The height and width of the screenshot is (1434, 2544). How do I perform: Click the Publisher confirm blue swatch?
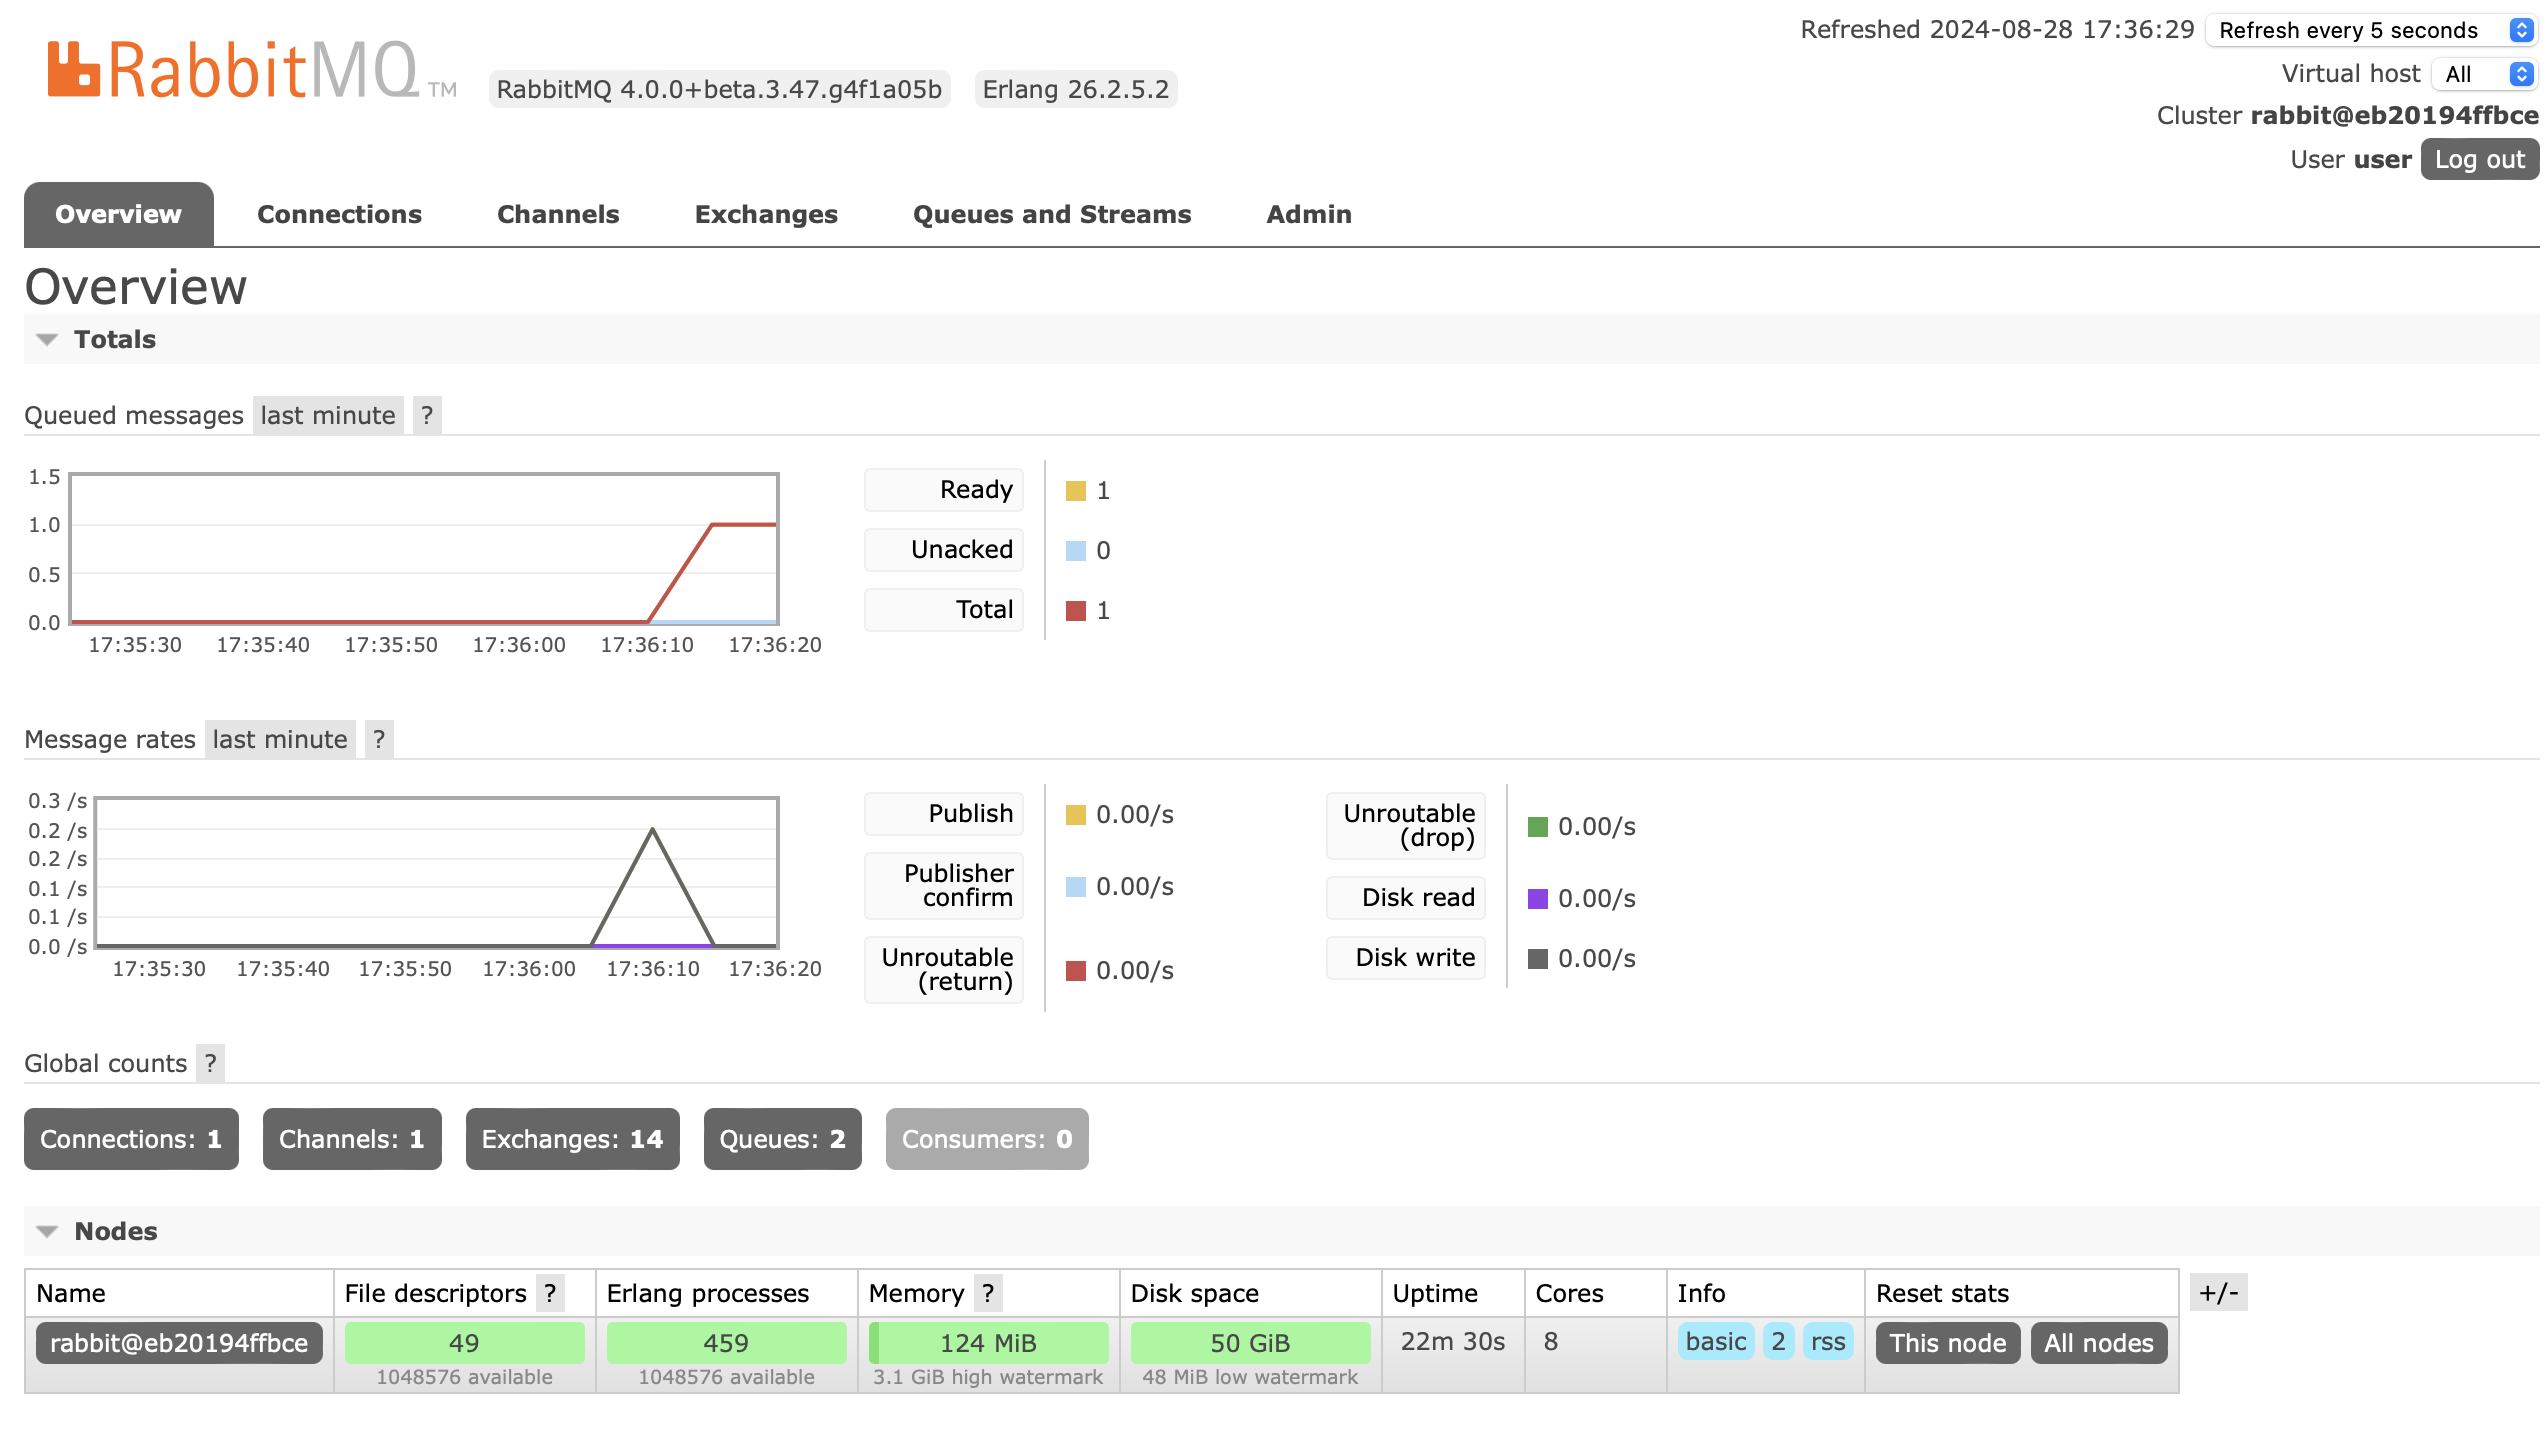pos(1076,887)
